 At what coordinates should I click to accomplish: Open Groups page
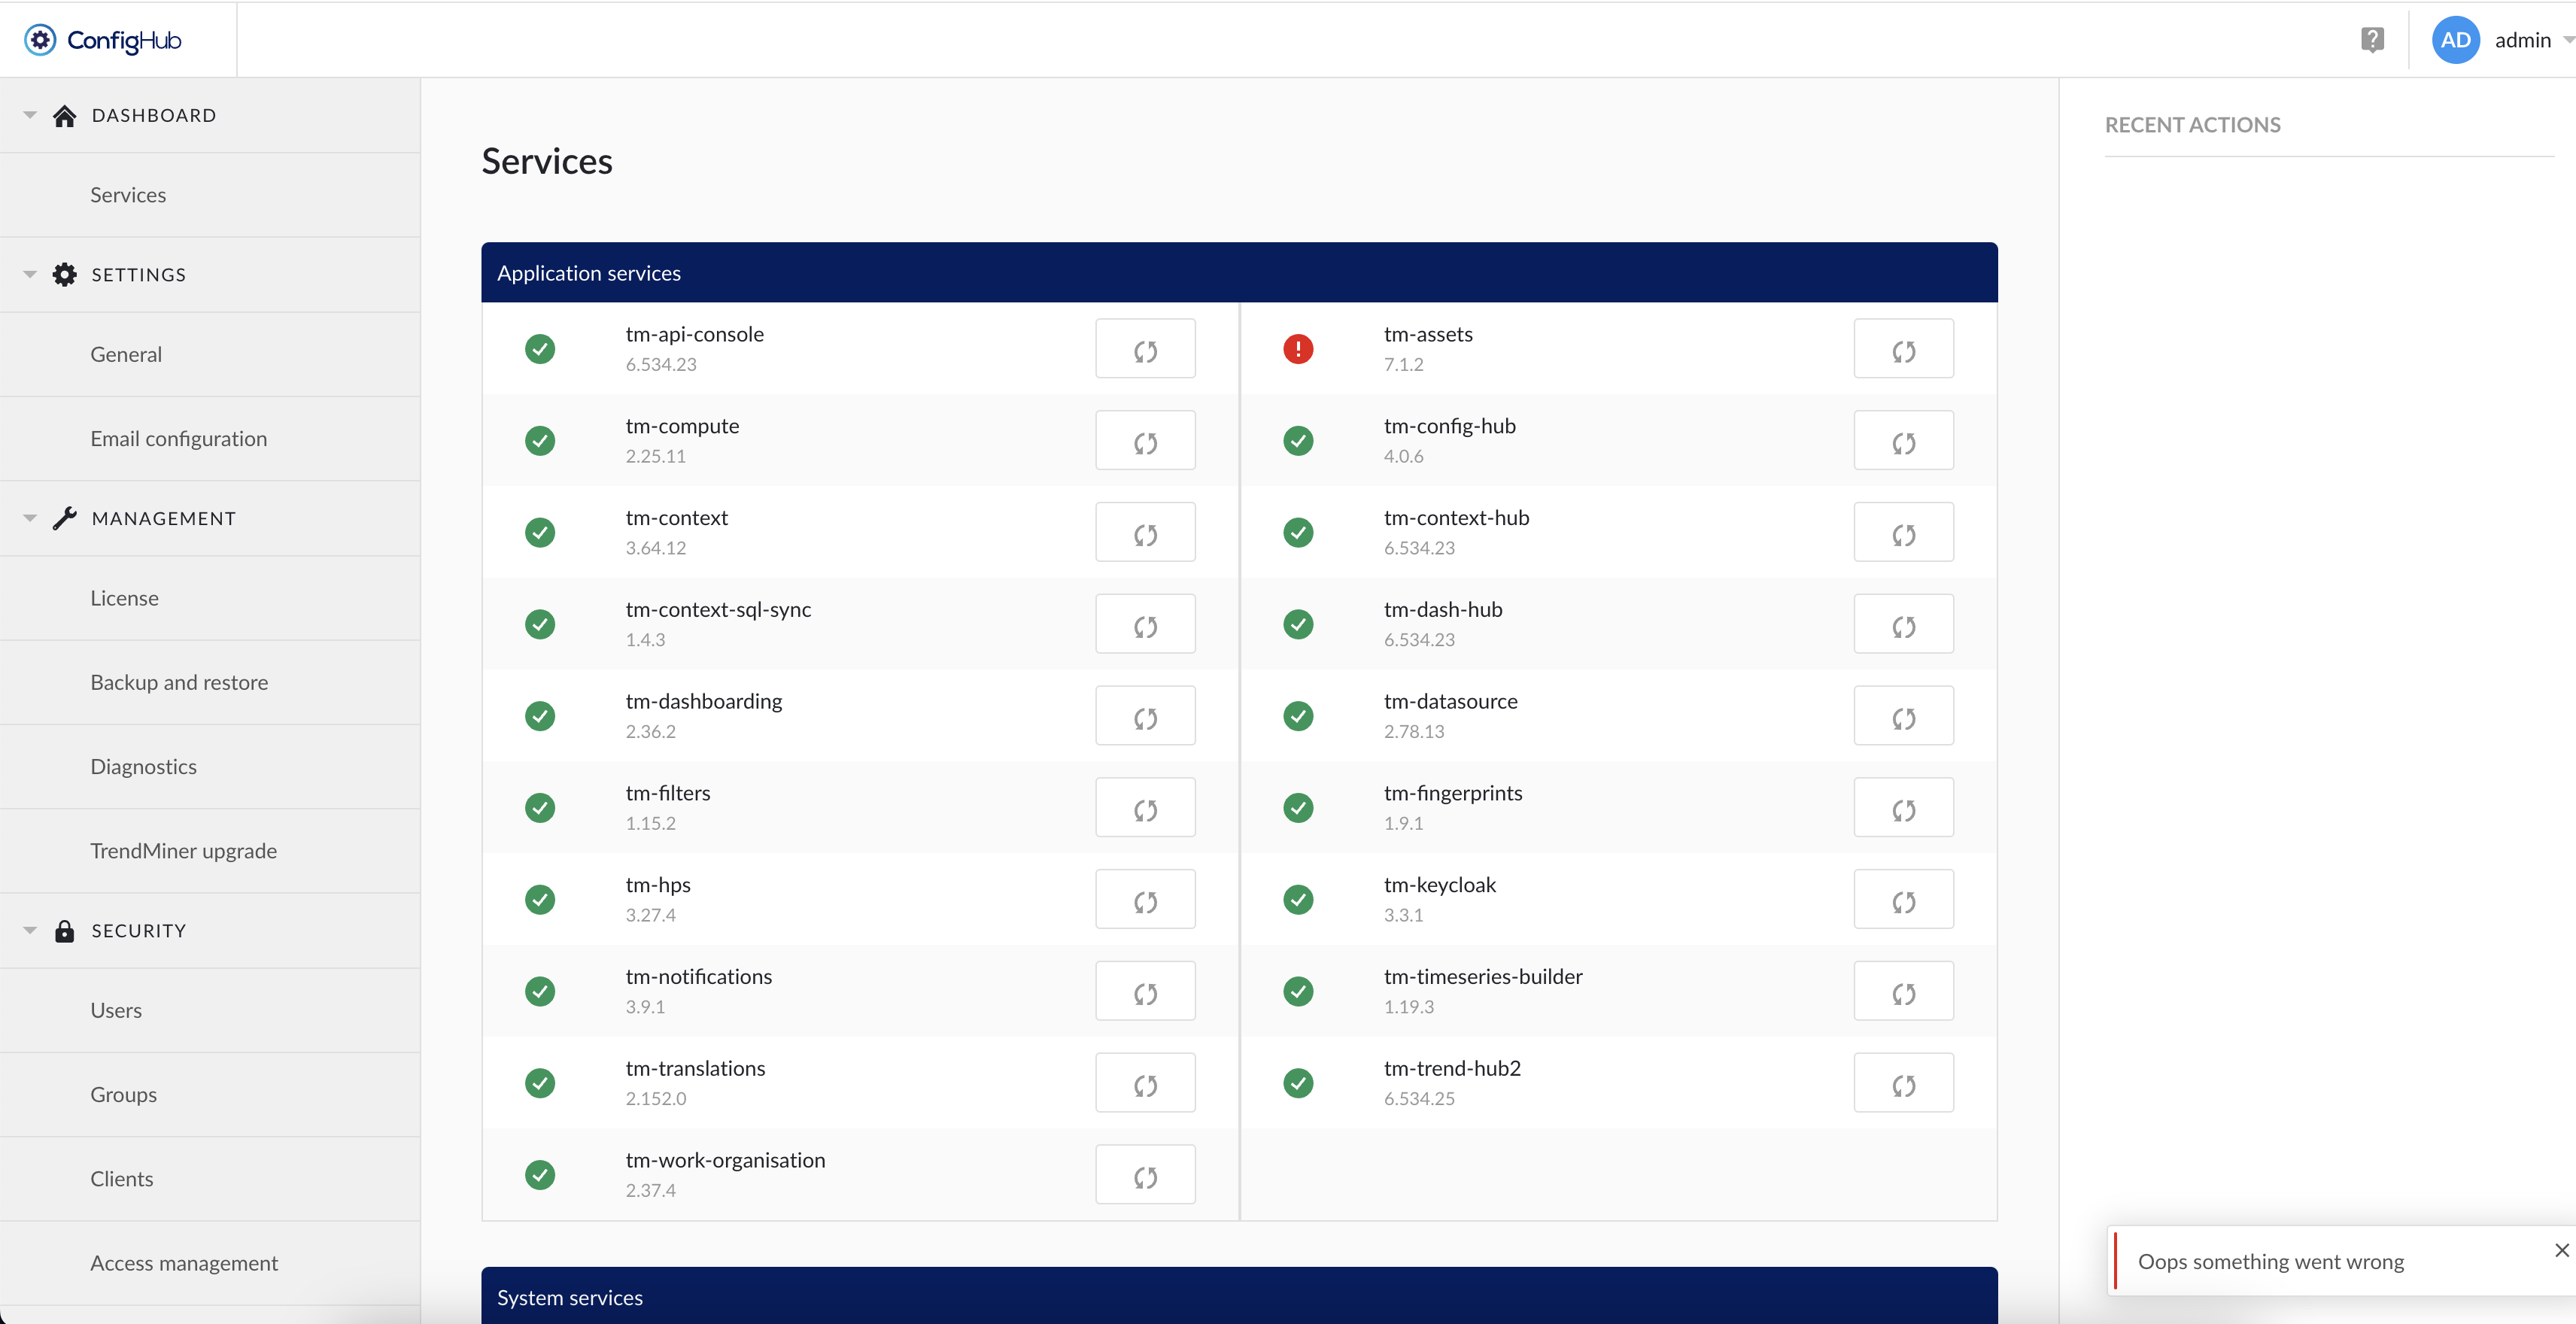(210, 1095)
